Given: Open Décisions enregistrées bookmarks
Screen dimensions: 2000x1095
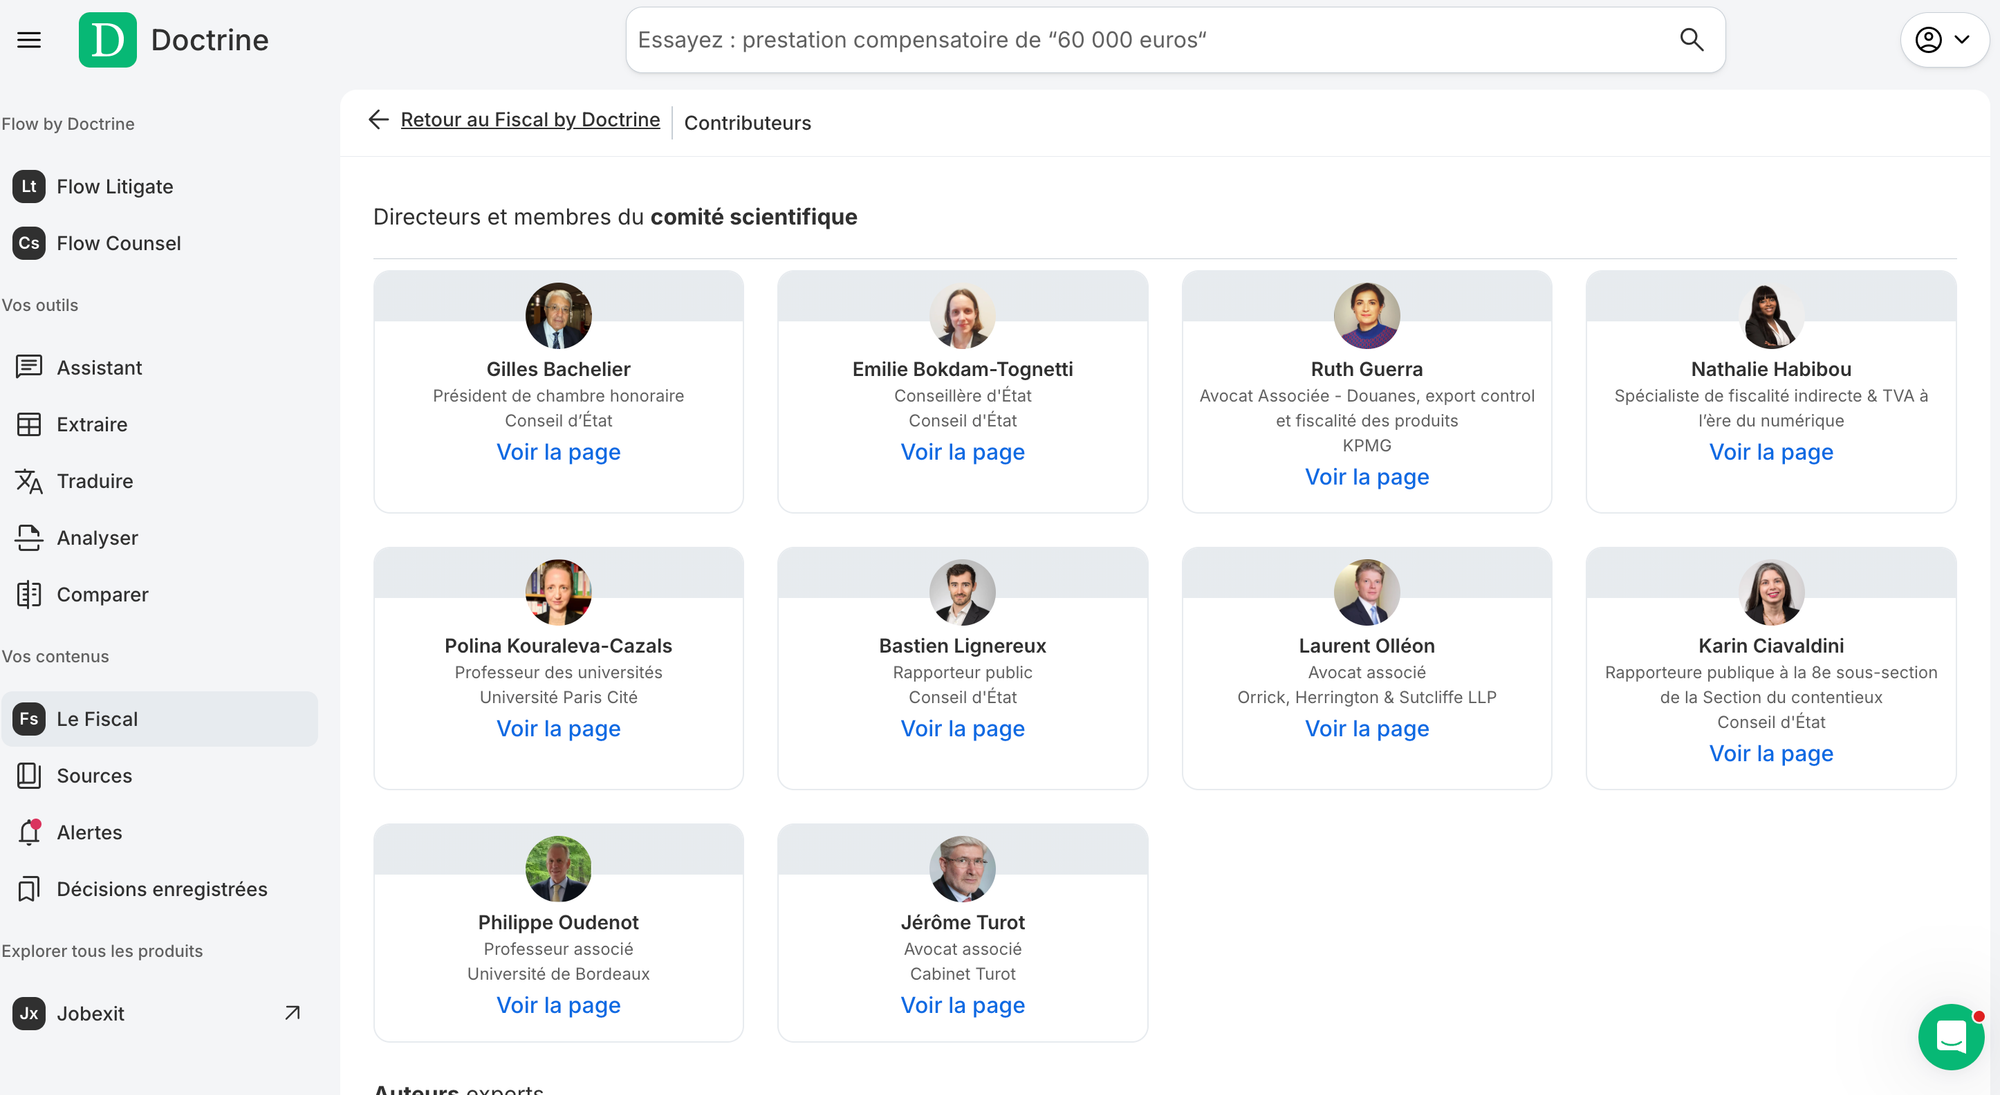Looking at the screenshot, I should [x=160, y=889].
